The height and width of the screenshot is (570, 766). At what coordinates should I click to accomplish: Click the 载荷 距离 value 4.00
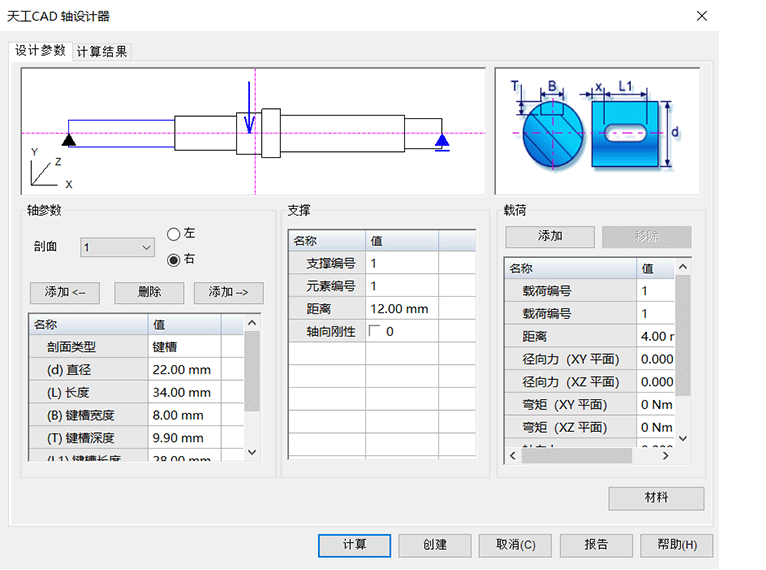pyautogui.click(x=656, y=337)
